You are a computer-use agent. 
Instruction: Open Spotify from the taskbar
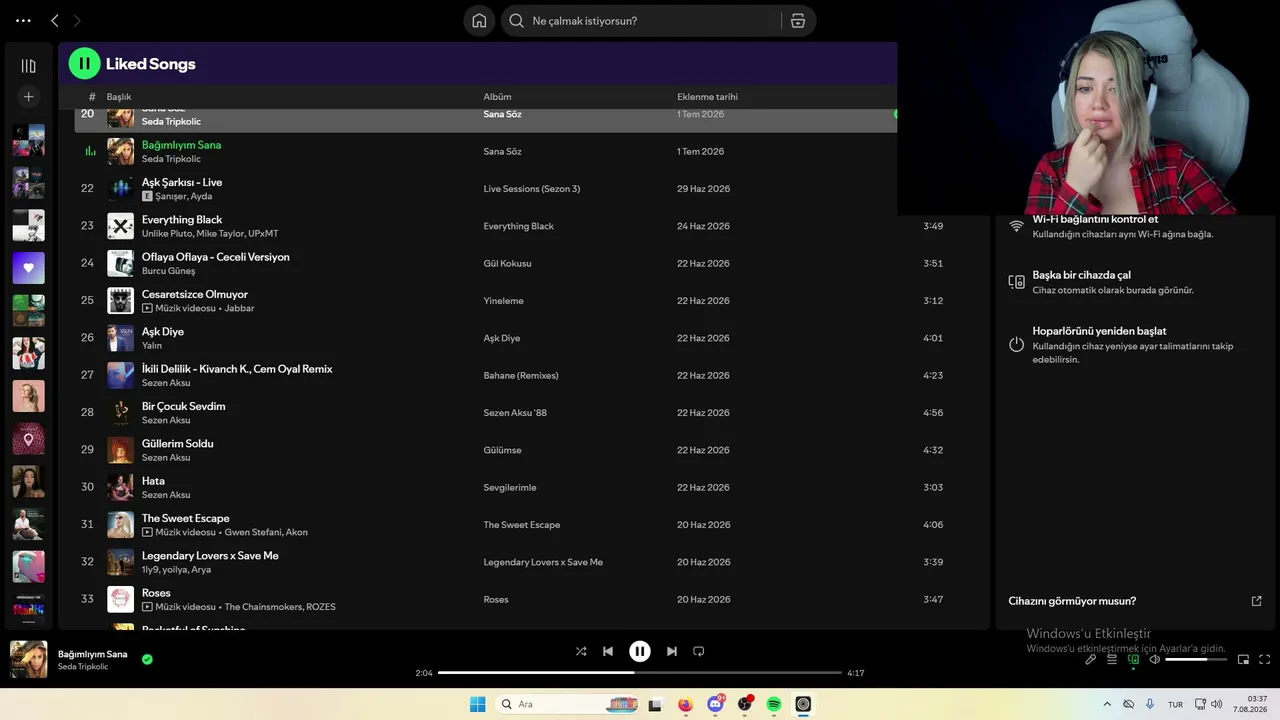tap(774, 704)
